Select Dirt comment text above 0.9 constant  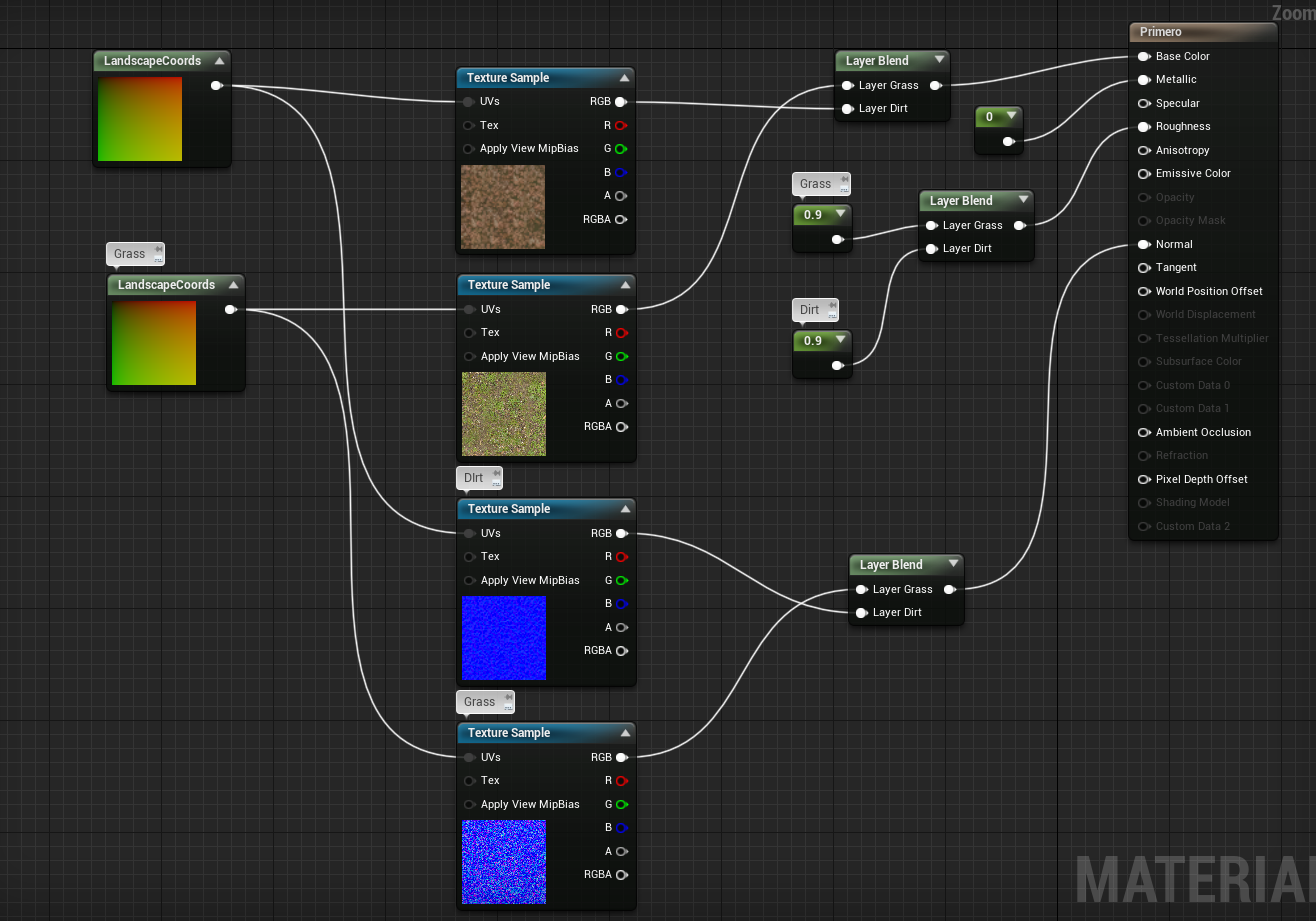tap(810, 310)
